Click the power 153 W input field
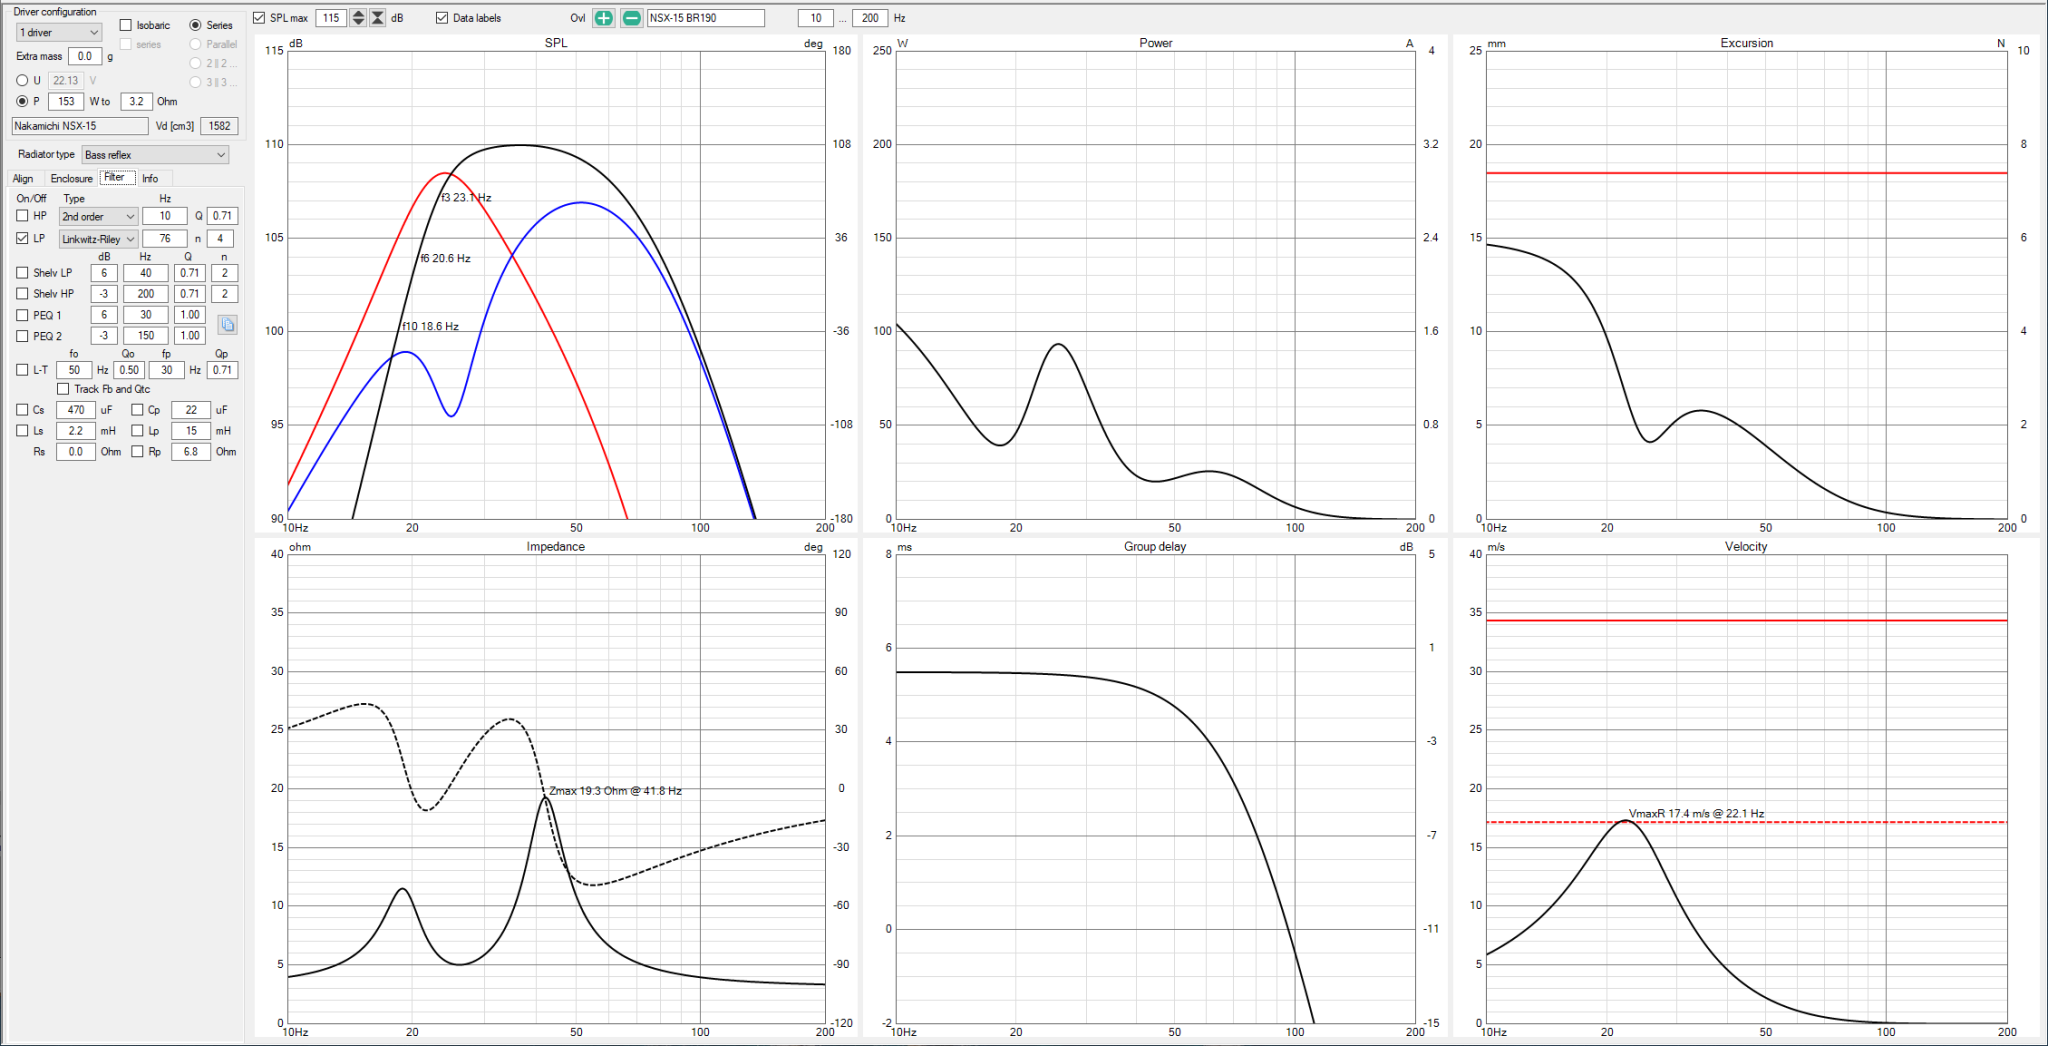 [x=66, y=101]
